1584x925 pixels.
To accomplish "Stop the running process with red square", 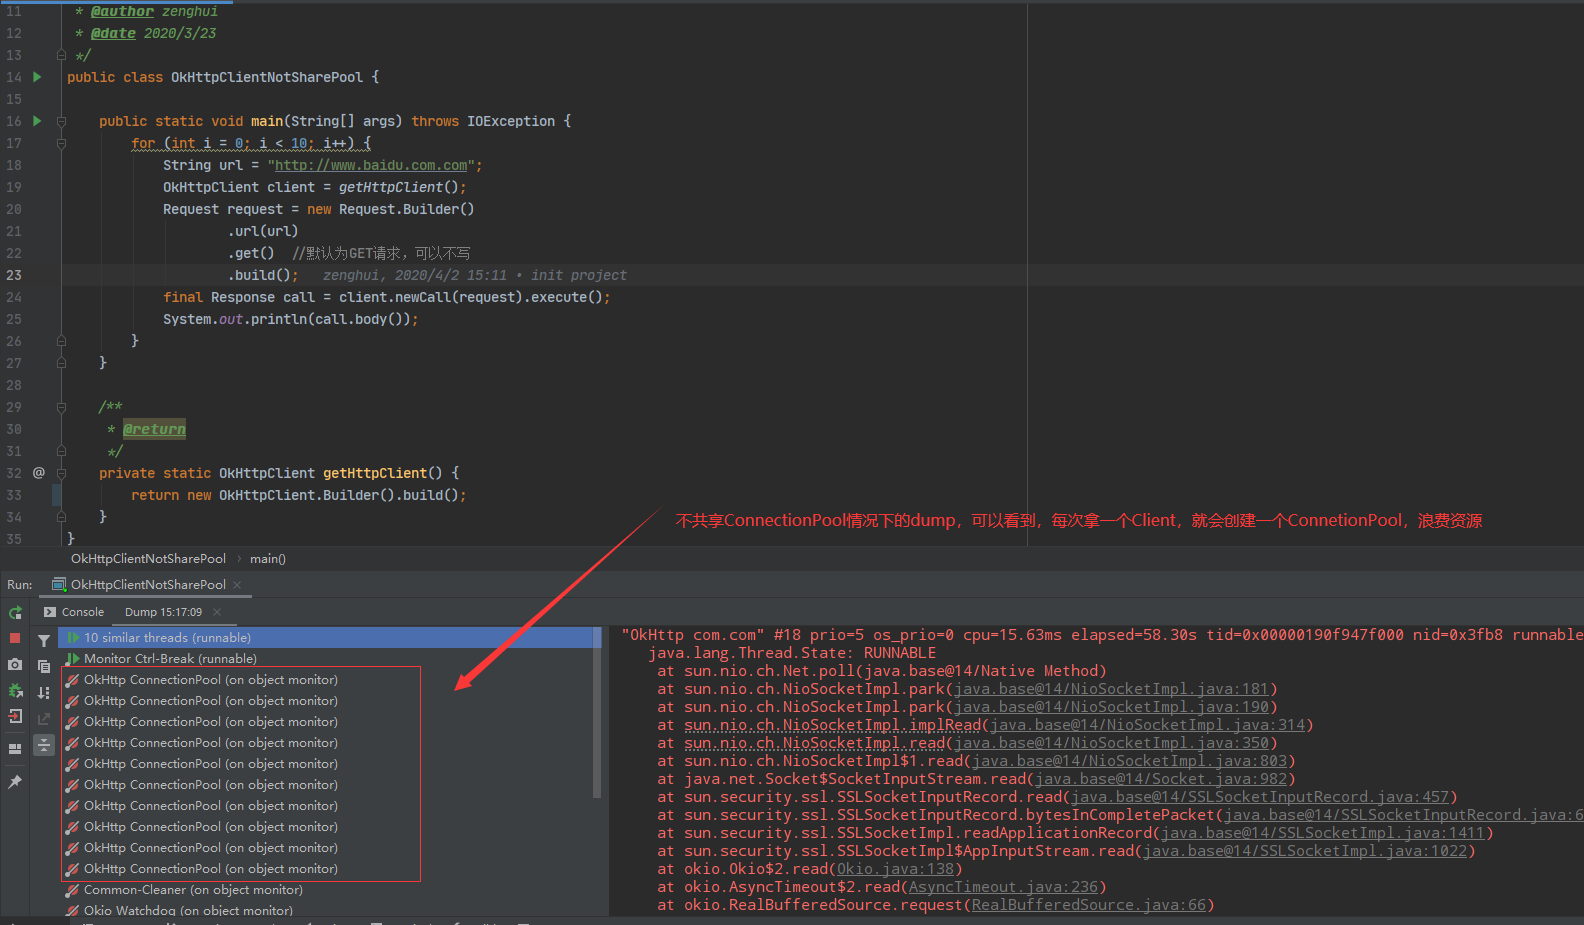I will (15, 638).
